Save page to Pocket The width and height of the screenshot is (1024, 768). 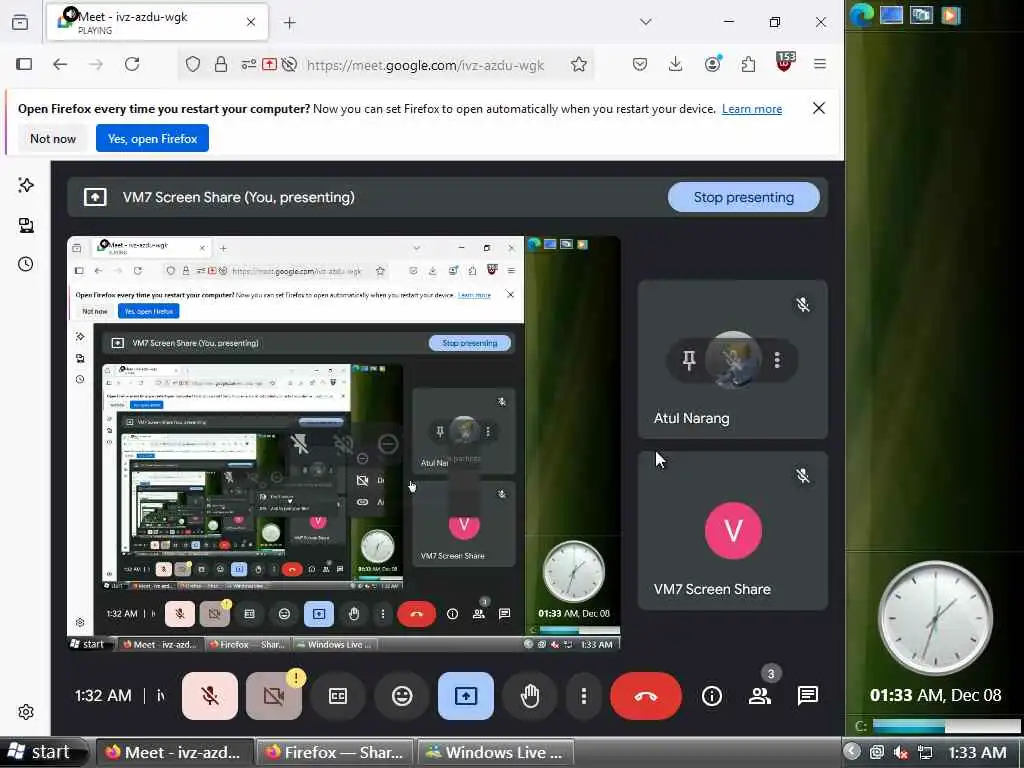pos(640,64)
